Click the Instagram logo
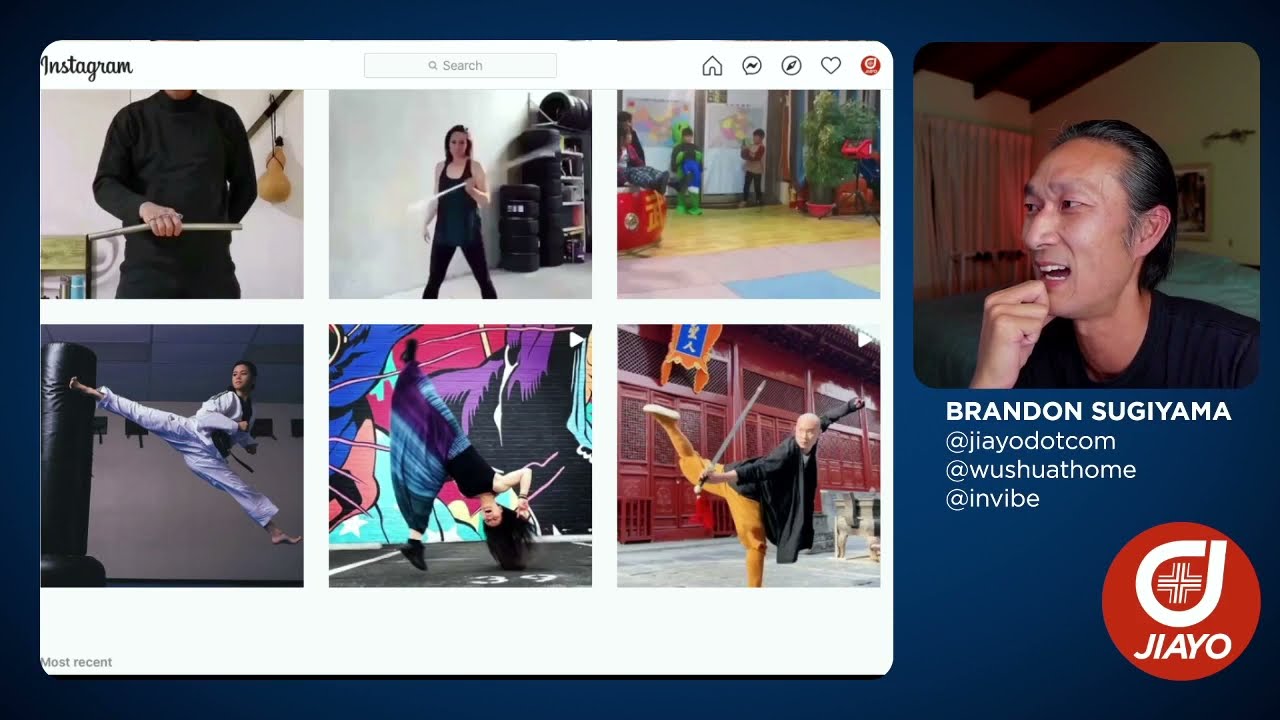Image resolution: width=1280 pixels, height=720 pixels. click(x=86, y=67)
